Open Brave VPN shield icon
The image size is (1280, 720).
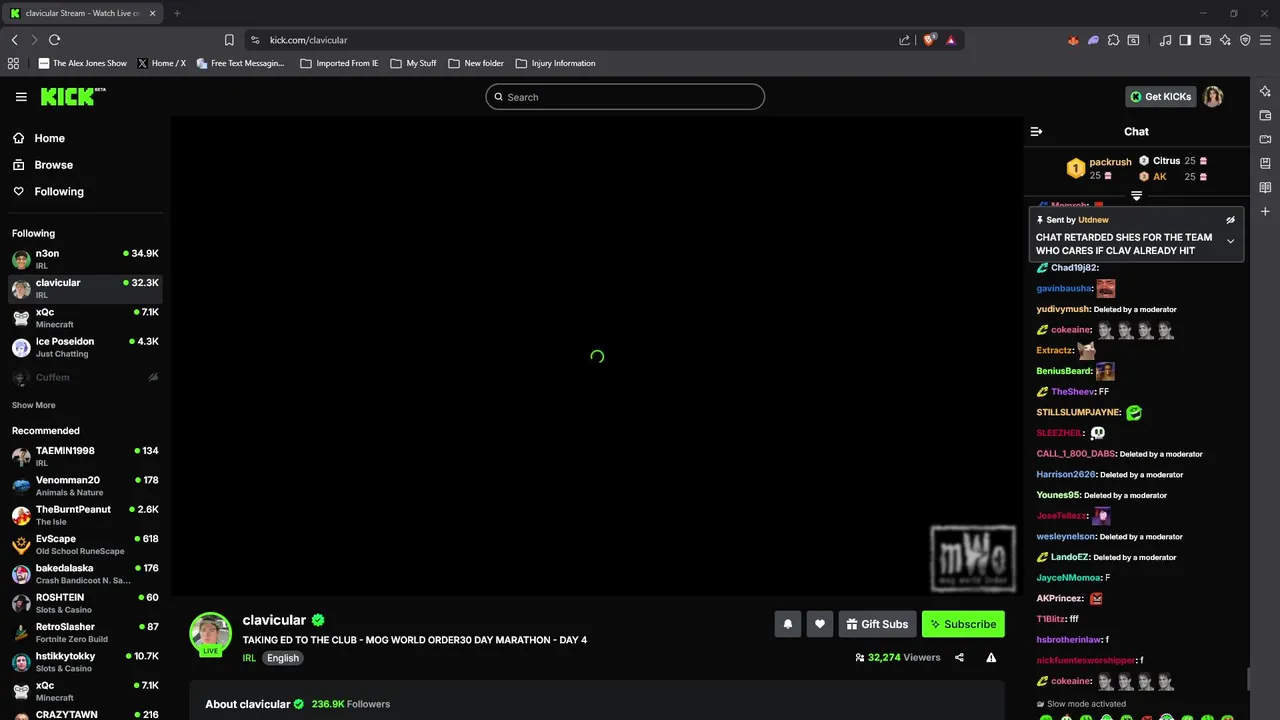(x=1245, y=40)
